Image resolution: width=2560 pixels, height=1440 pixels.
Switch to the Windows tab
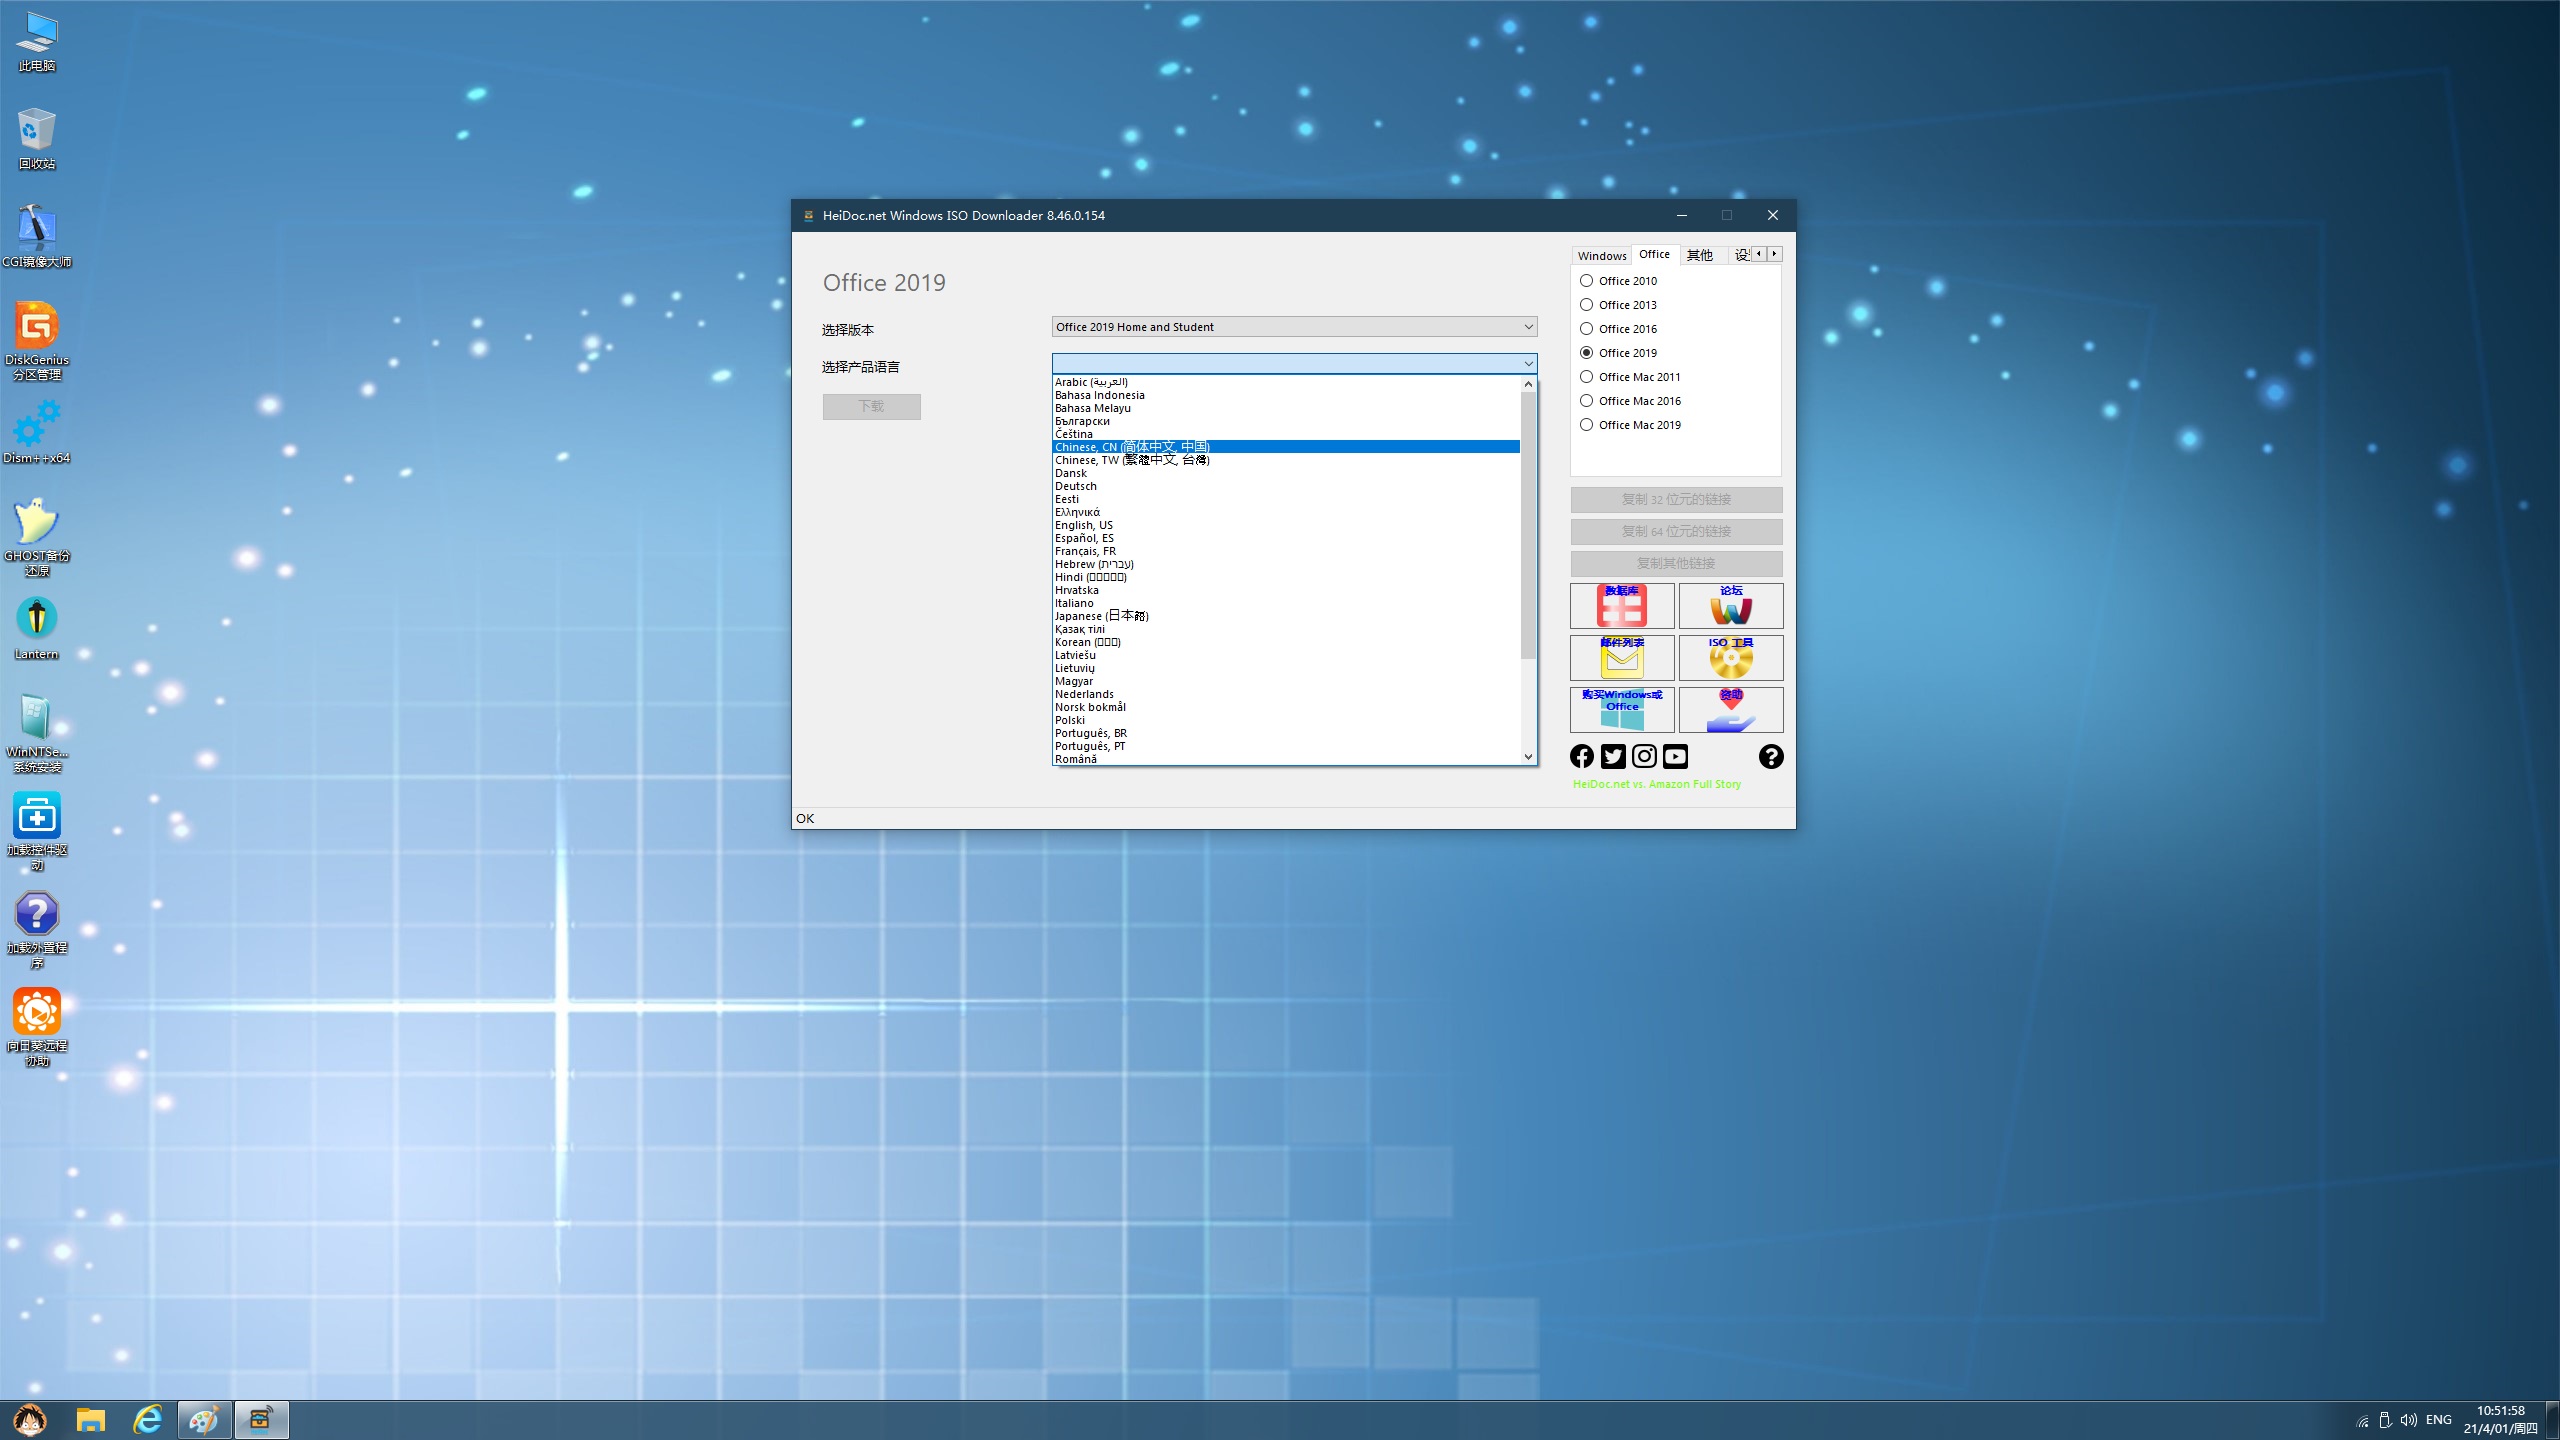click(1602, 256)
